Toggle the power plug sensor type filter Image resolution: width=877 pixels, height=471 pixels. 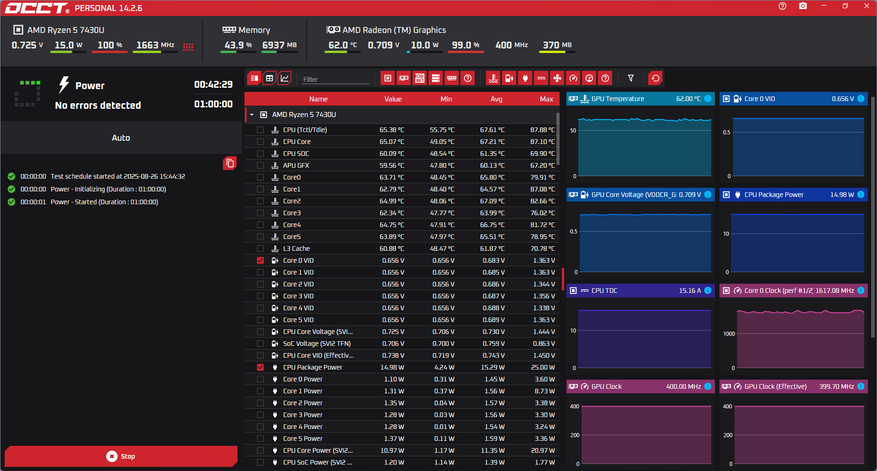click(525, 78)
